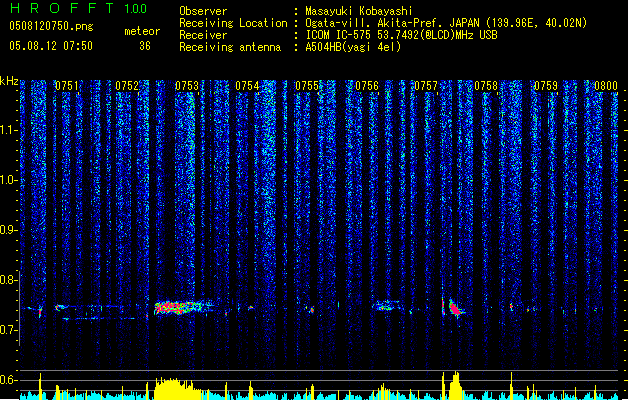The height and width of the screenshot is (400, 629).
Task: Click the yellow power peak near 0757
Action: pos(455,385)
